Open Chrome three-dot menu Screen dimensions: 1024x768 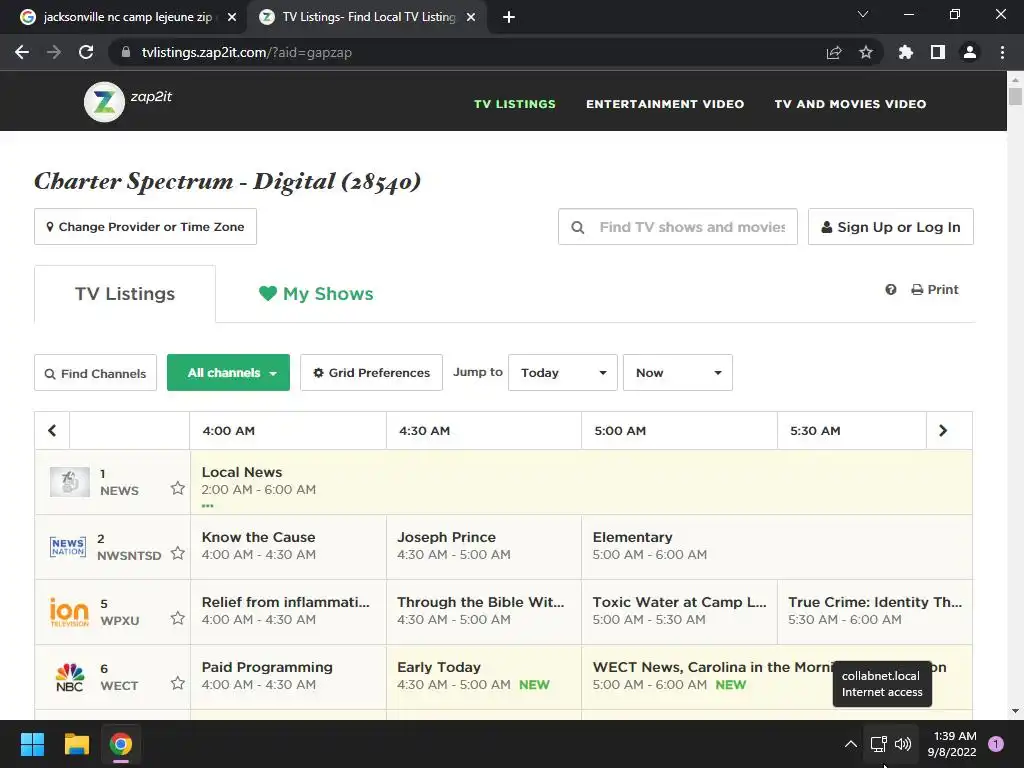[x=1002, y=52]
